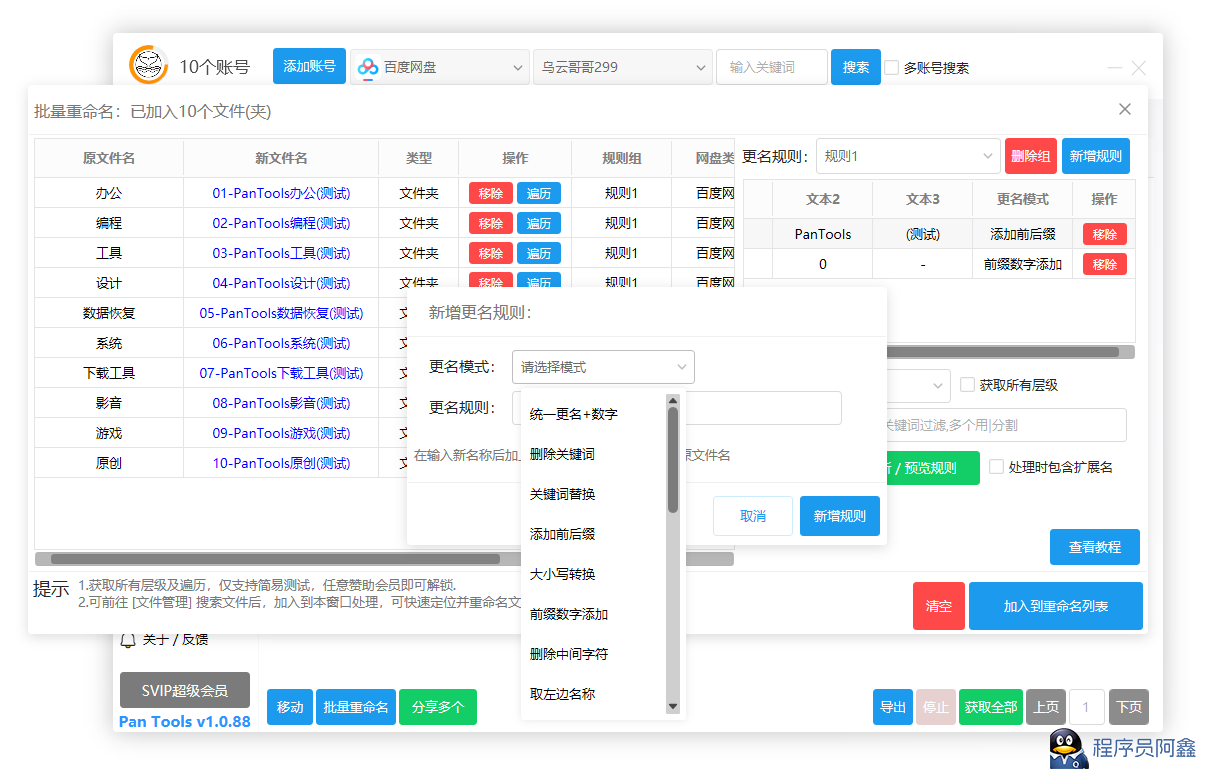Click the Pan Tools app logo icon
1210x779 pixels.
point(148,66)
